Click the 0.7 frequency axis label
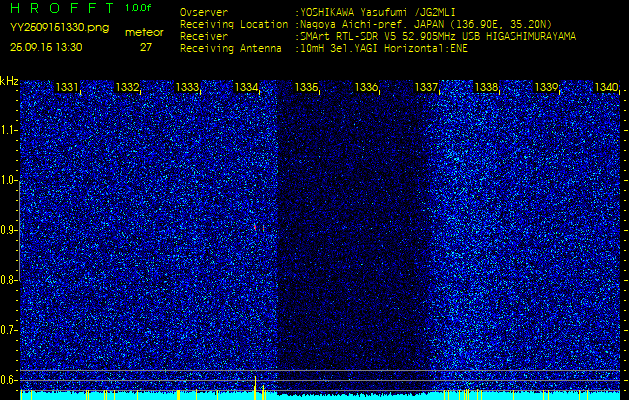The image size is (629, 400). pos(8,330)
